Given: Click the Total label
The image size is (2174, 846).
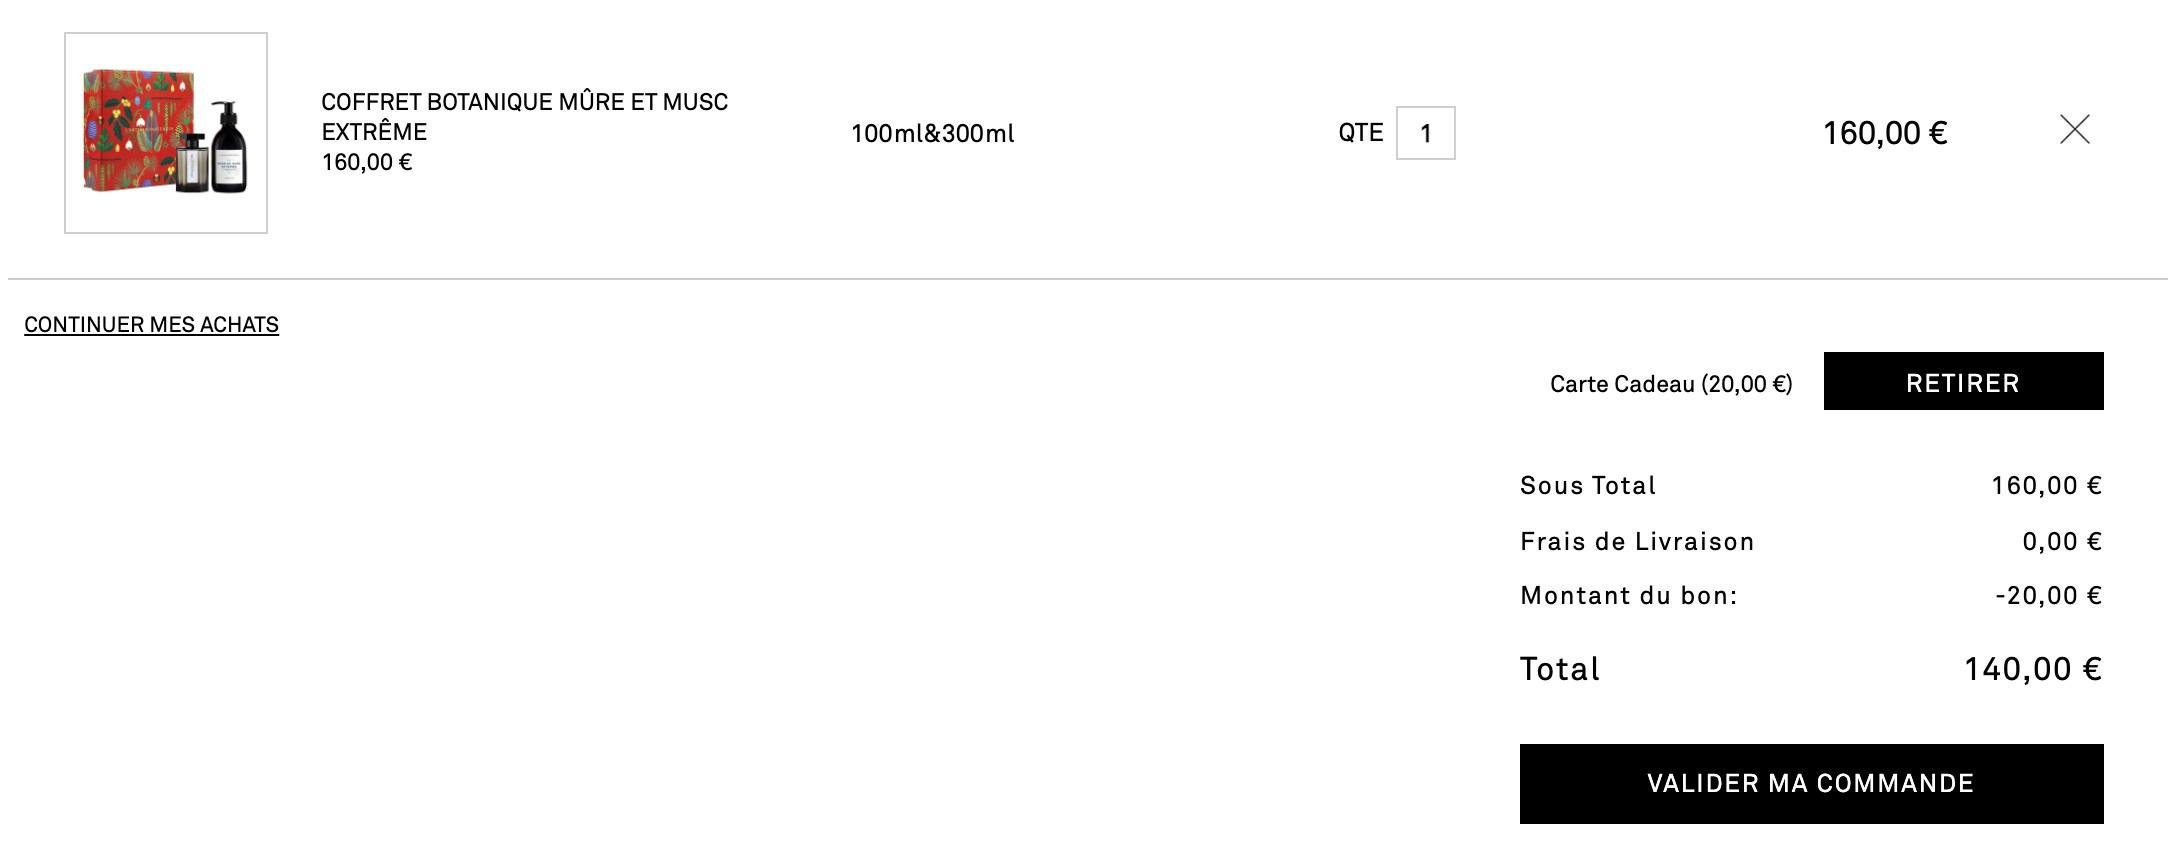Looking at the screenshot, I should [x=1559, y=669].
